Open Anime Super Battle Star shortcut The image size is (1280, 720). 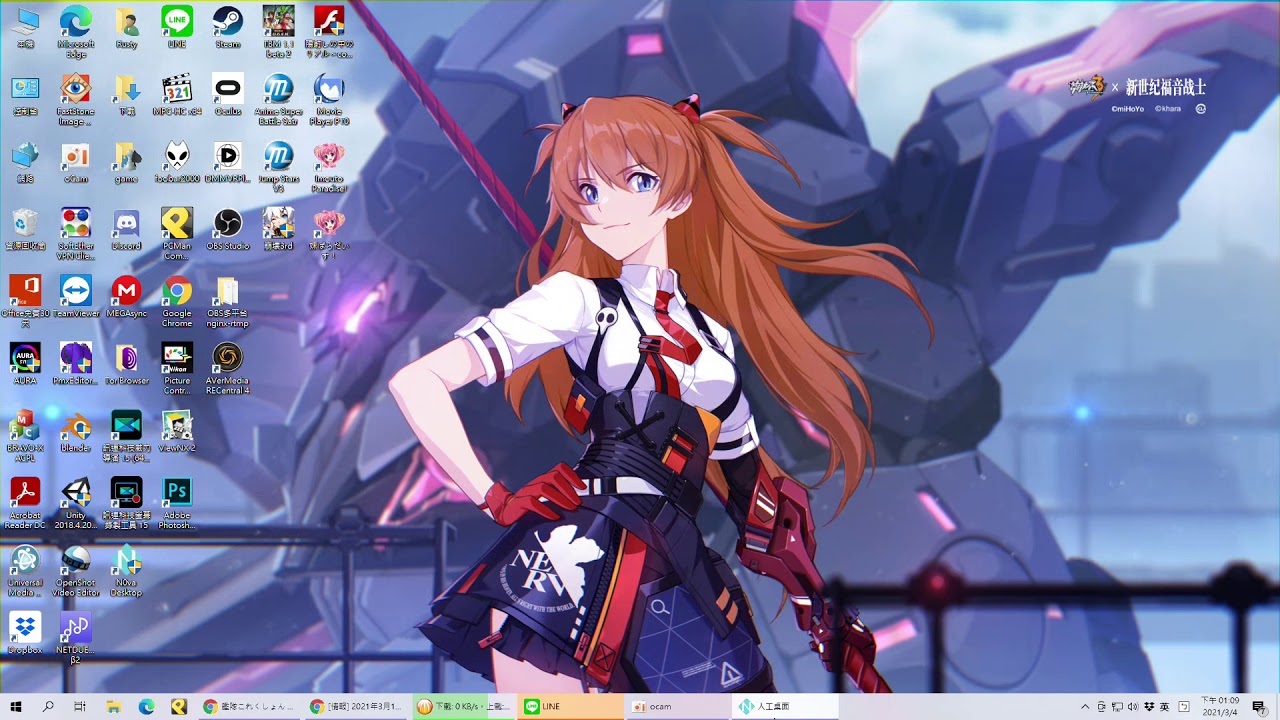[x=278, y=100]
